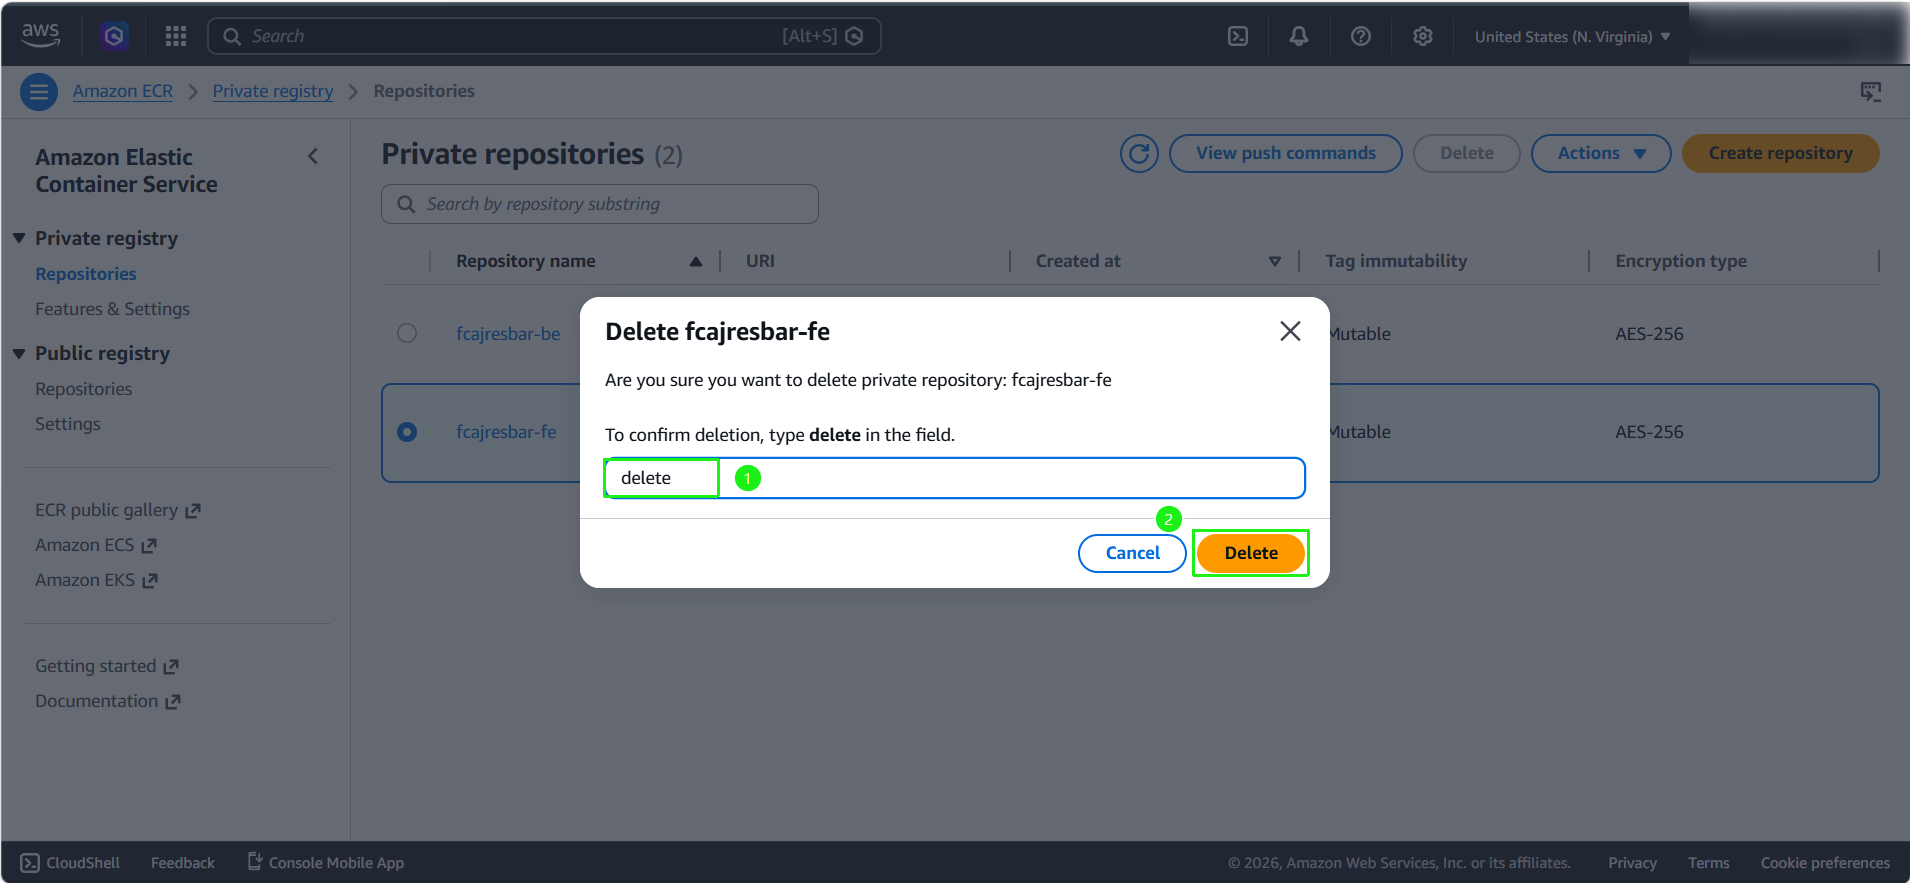Sort by Repository name ascending arrow
The height and width of the screenshot is (883, 1910).
pos(696,261)
